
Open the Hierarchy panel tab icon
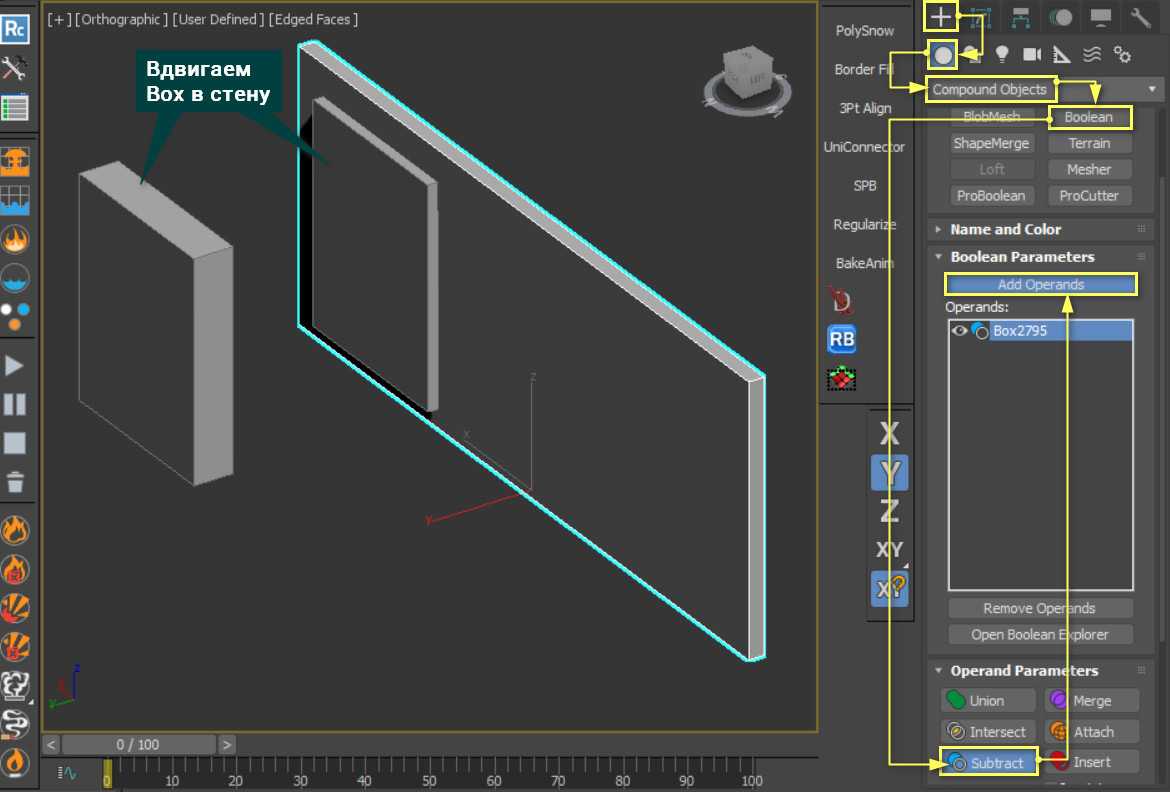pos(1021,16)
